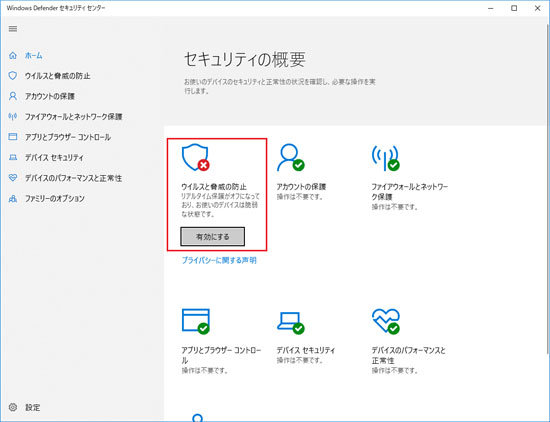Screen dimensions: 550x422
Task: Go to ウイルスと脅威の防止 in the sidebar
Action: pyautogui.click(x=58, y=76)
